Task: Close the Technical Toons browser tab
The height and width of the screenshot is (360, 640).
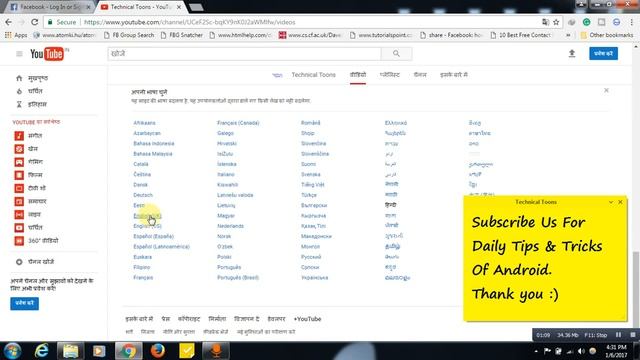Action: click(x=179, y=7)
